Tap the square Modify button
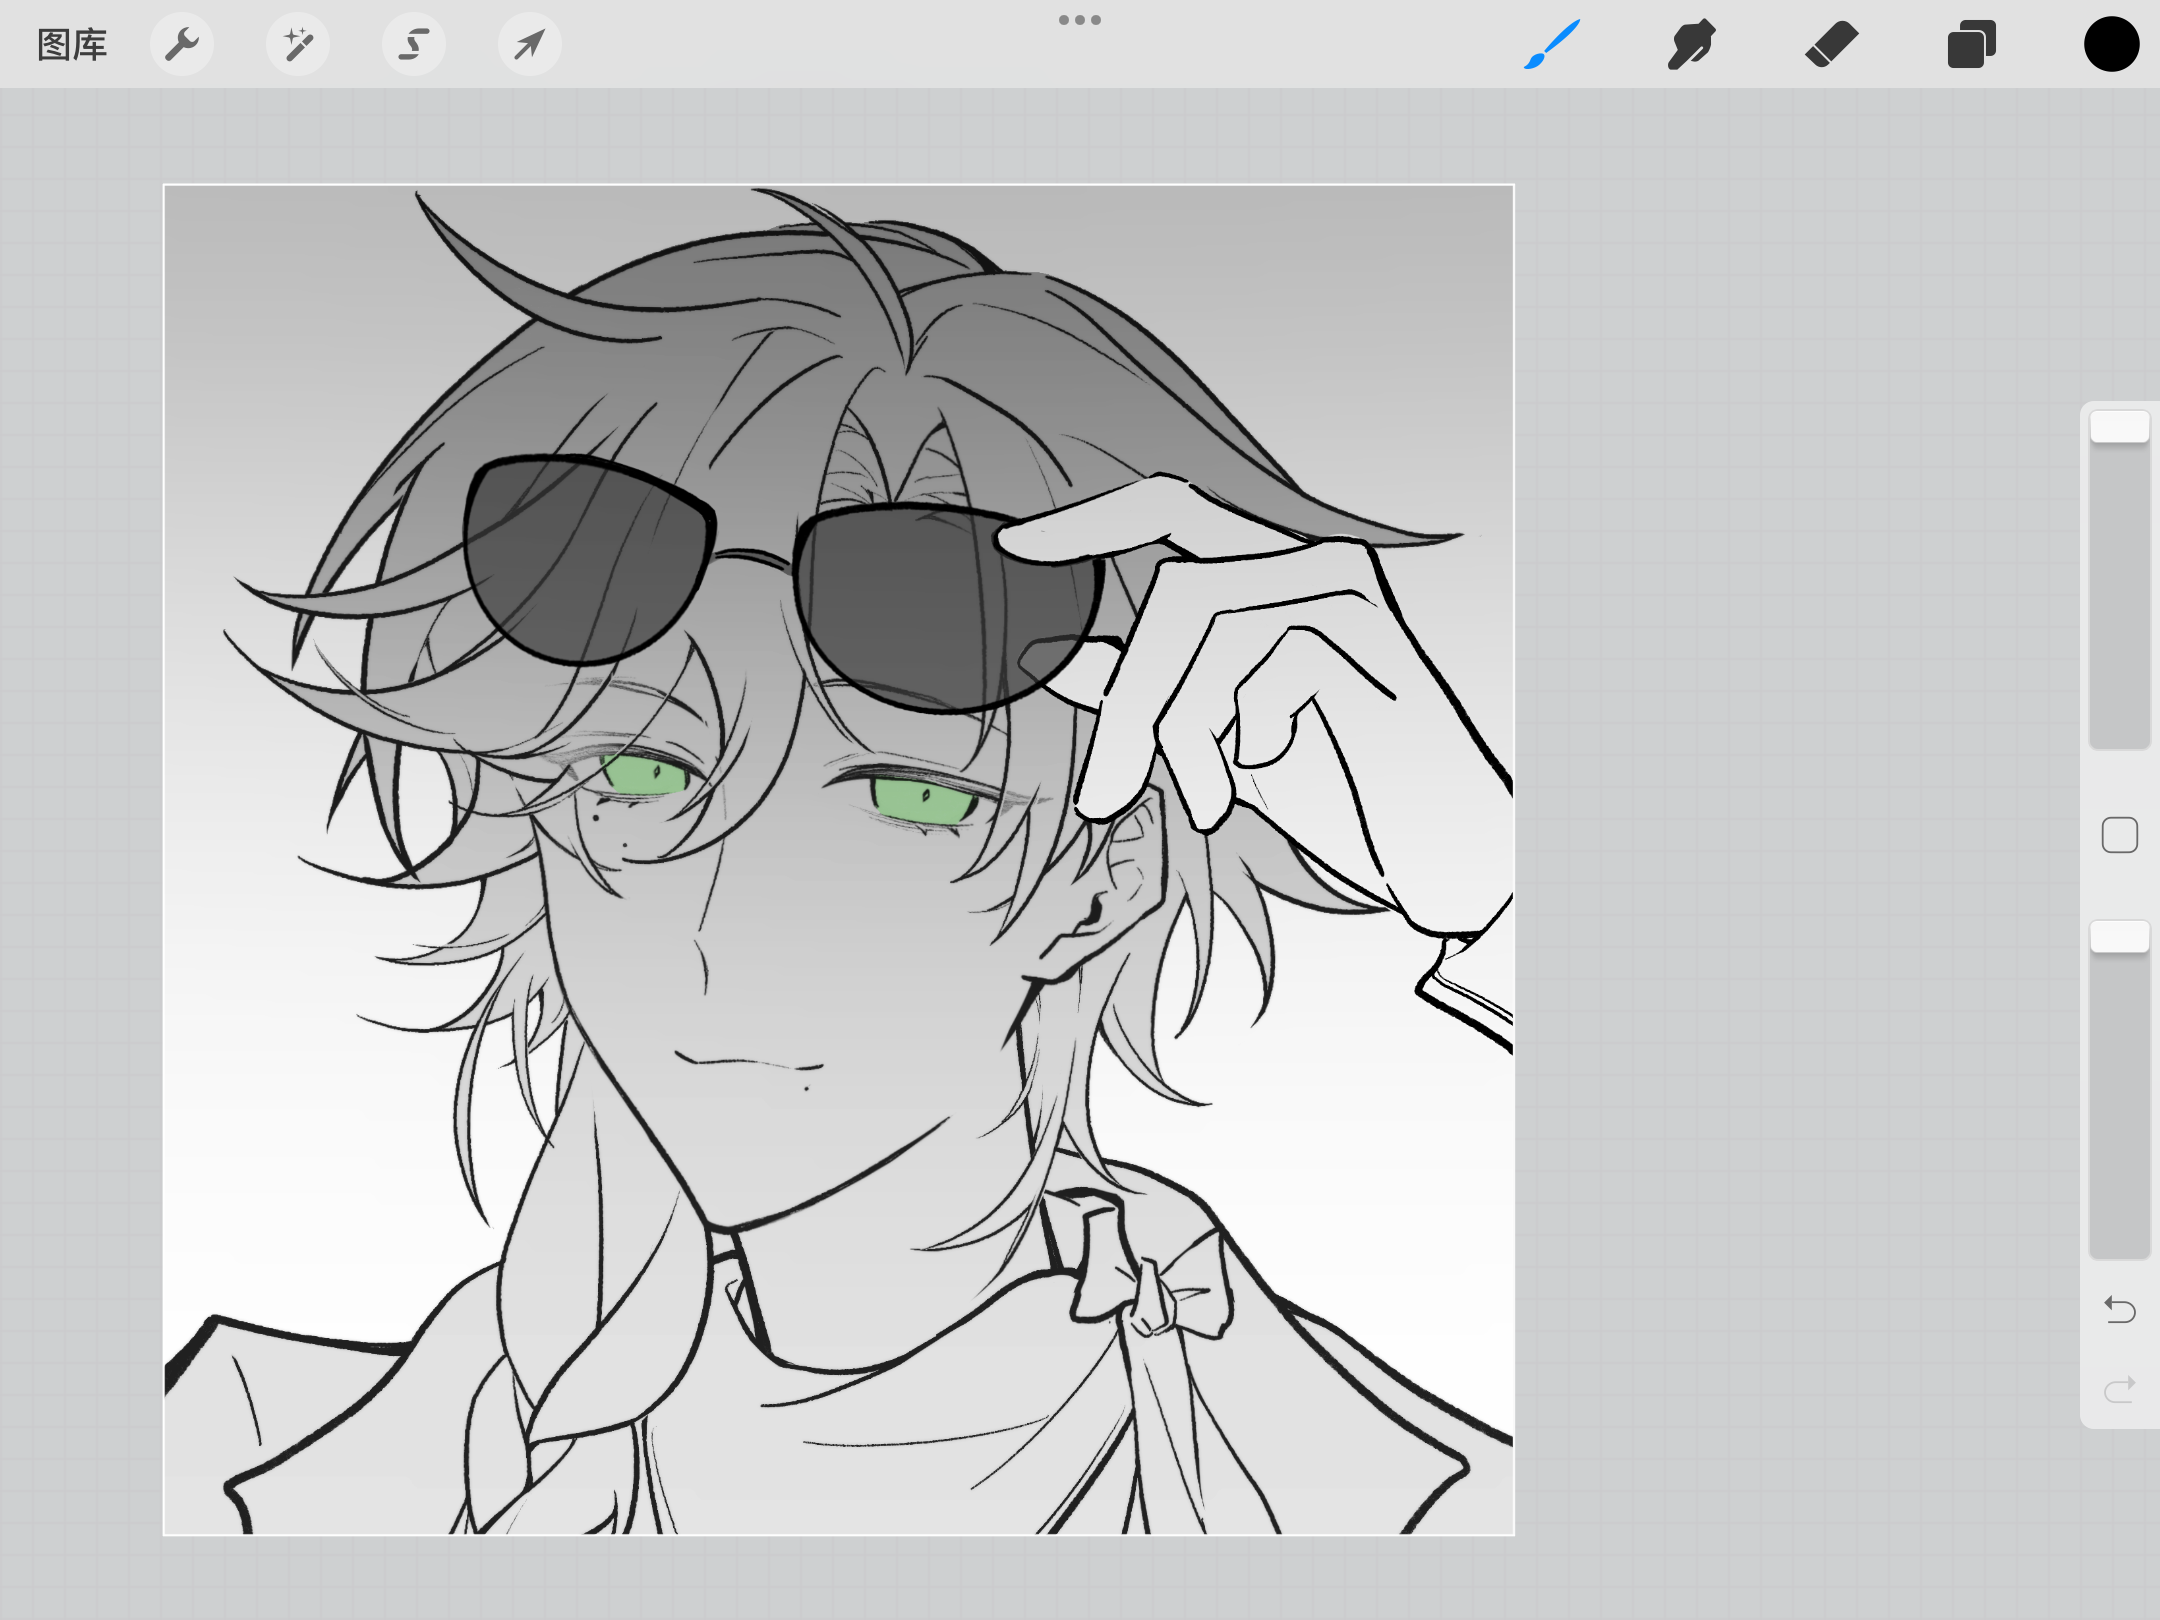The height and width of the screenshot is (1620, 2160). [2119, 835]
